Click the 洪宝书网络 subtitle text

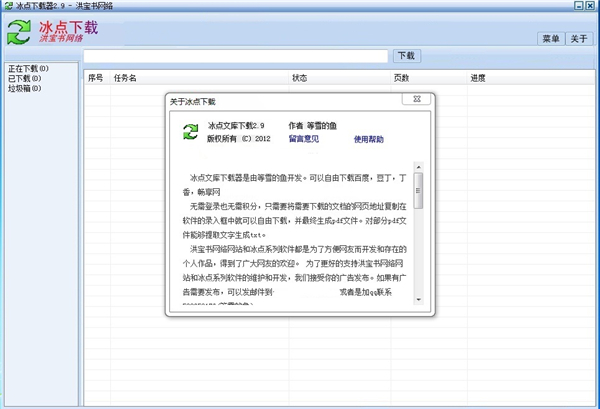pyautogui.click(x=61, y=38)
